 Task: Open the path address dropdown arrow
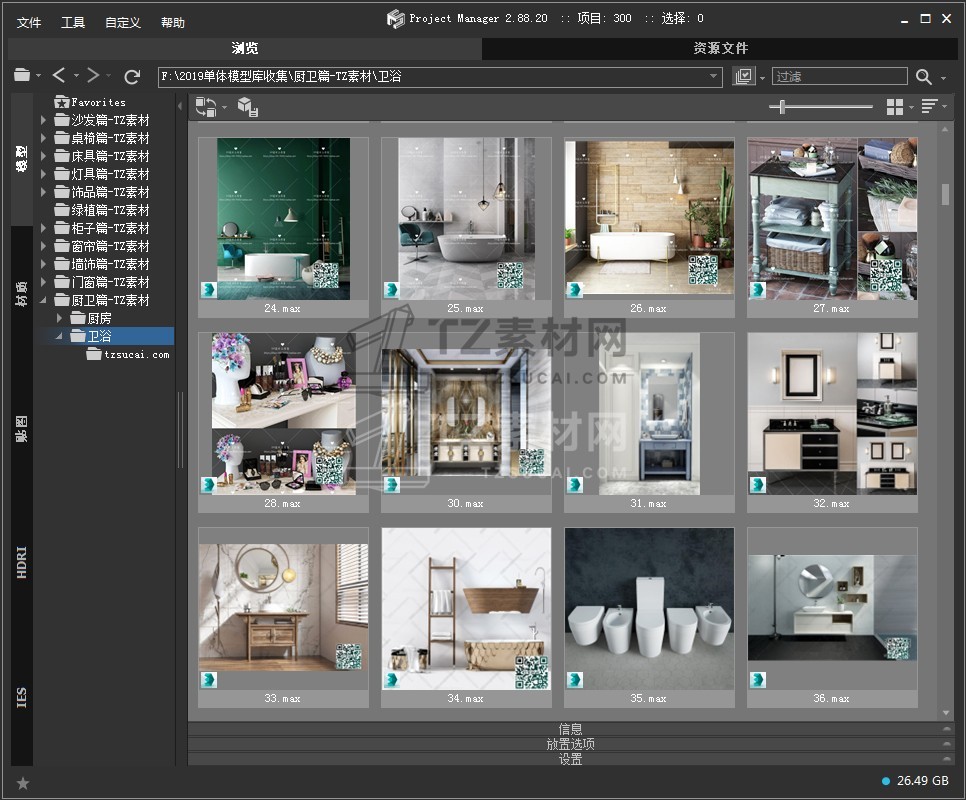click(714, 77)
